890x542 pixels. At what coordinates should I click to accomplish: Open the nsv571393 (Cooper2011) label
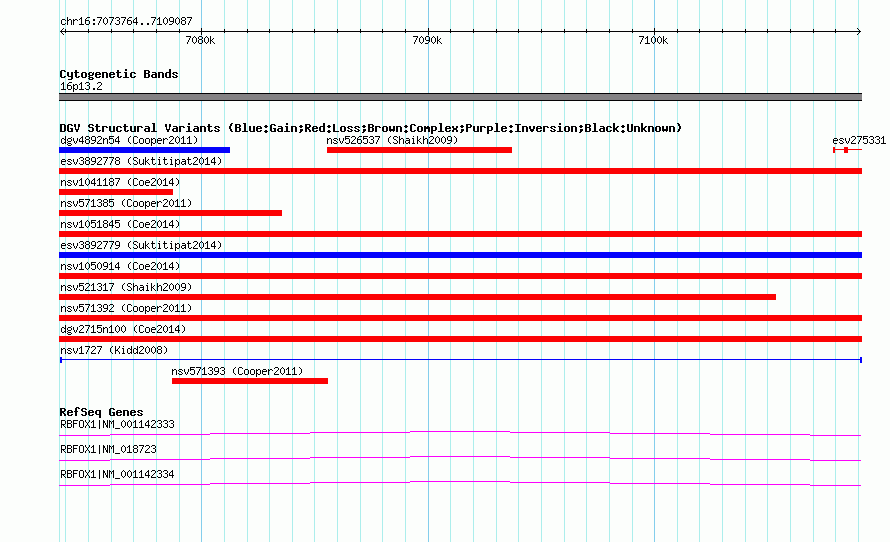click(237, 371)
